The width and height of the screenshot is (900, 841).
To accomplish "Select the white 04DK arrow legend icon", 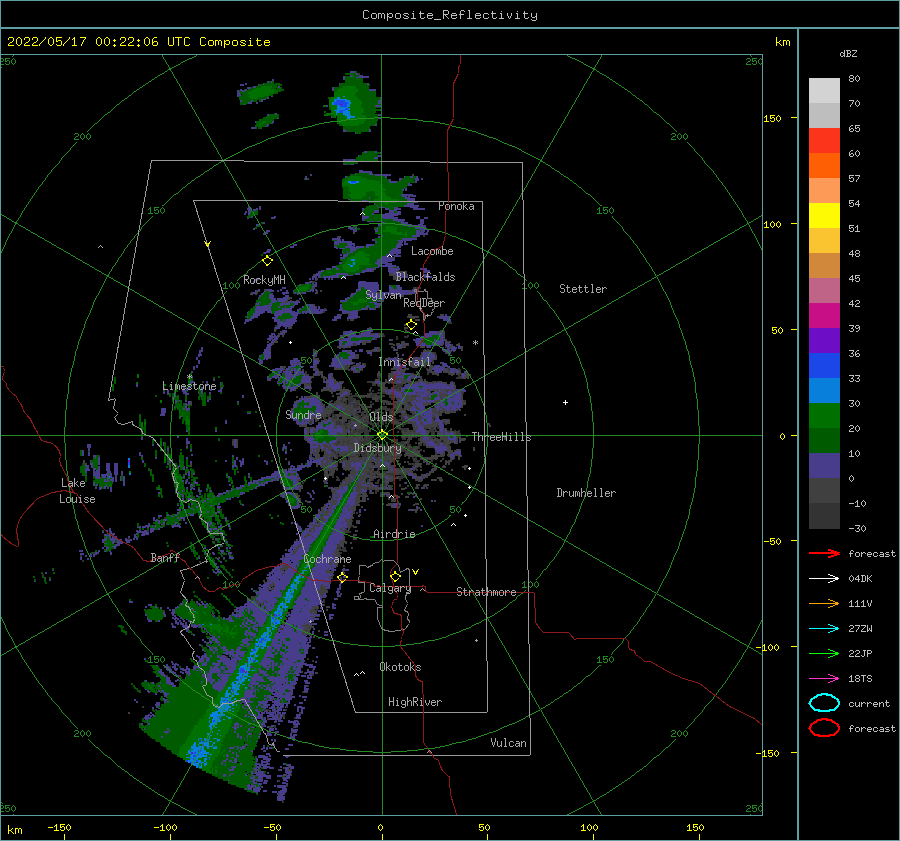I will tap(824, 578).
